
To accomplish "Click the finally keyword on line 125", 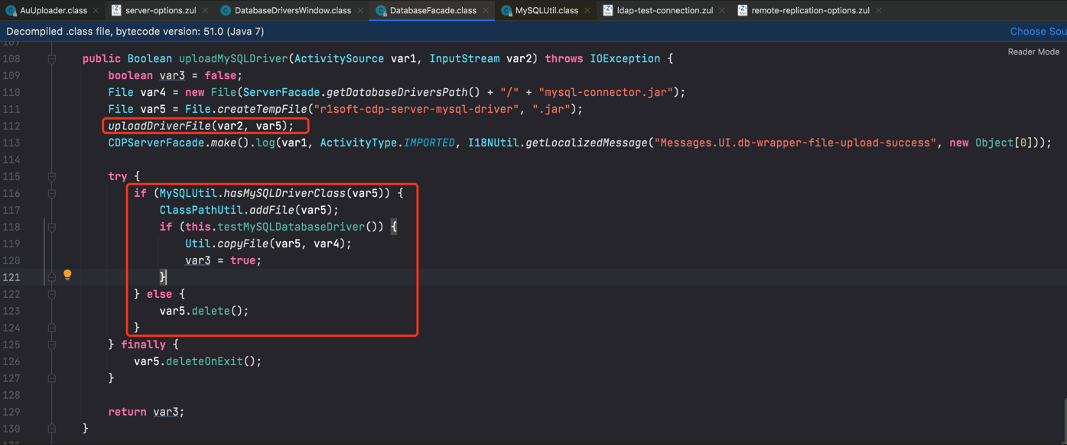I will [x=143, y=344].
